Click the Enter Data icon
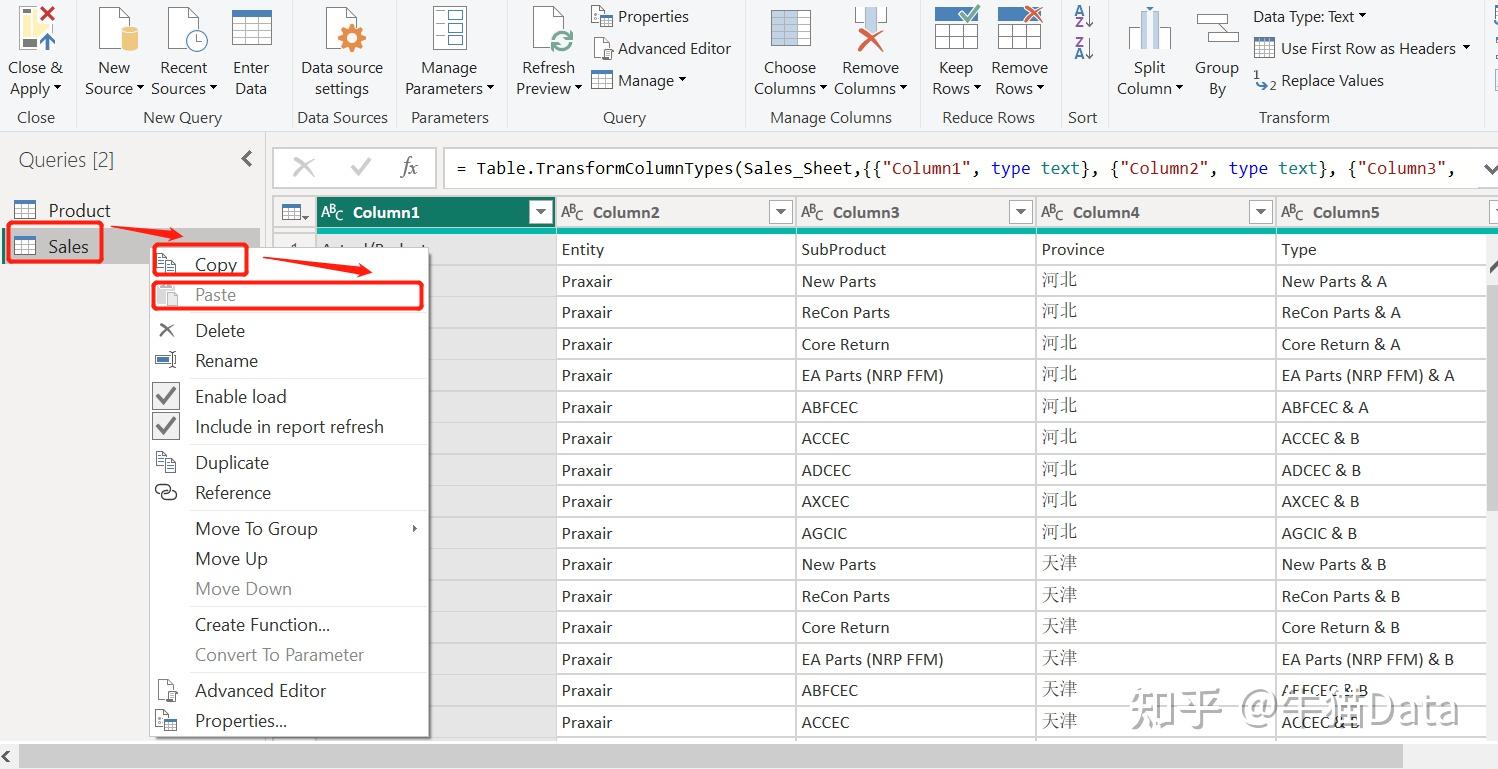The image size is (1498, 769). tap(250, 30)
